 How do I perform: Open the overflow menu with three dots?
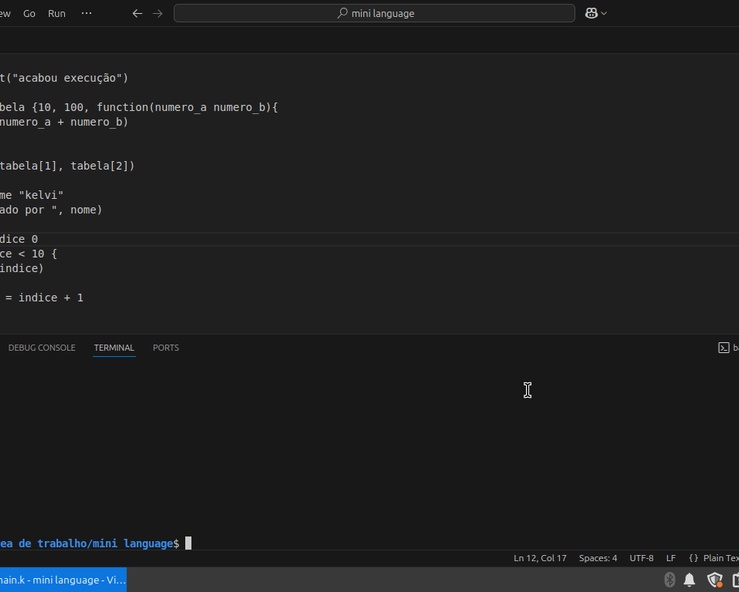(86, 13)
